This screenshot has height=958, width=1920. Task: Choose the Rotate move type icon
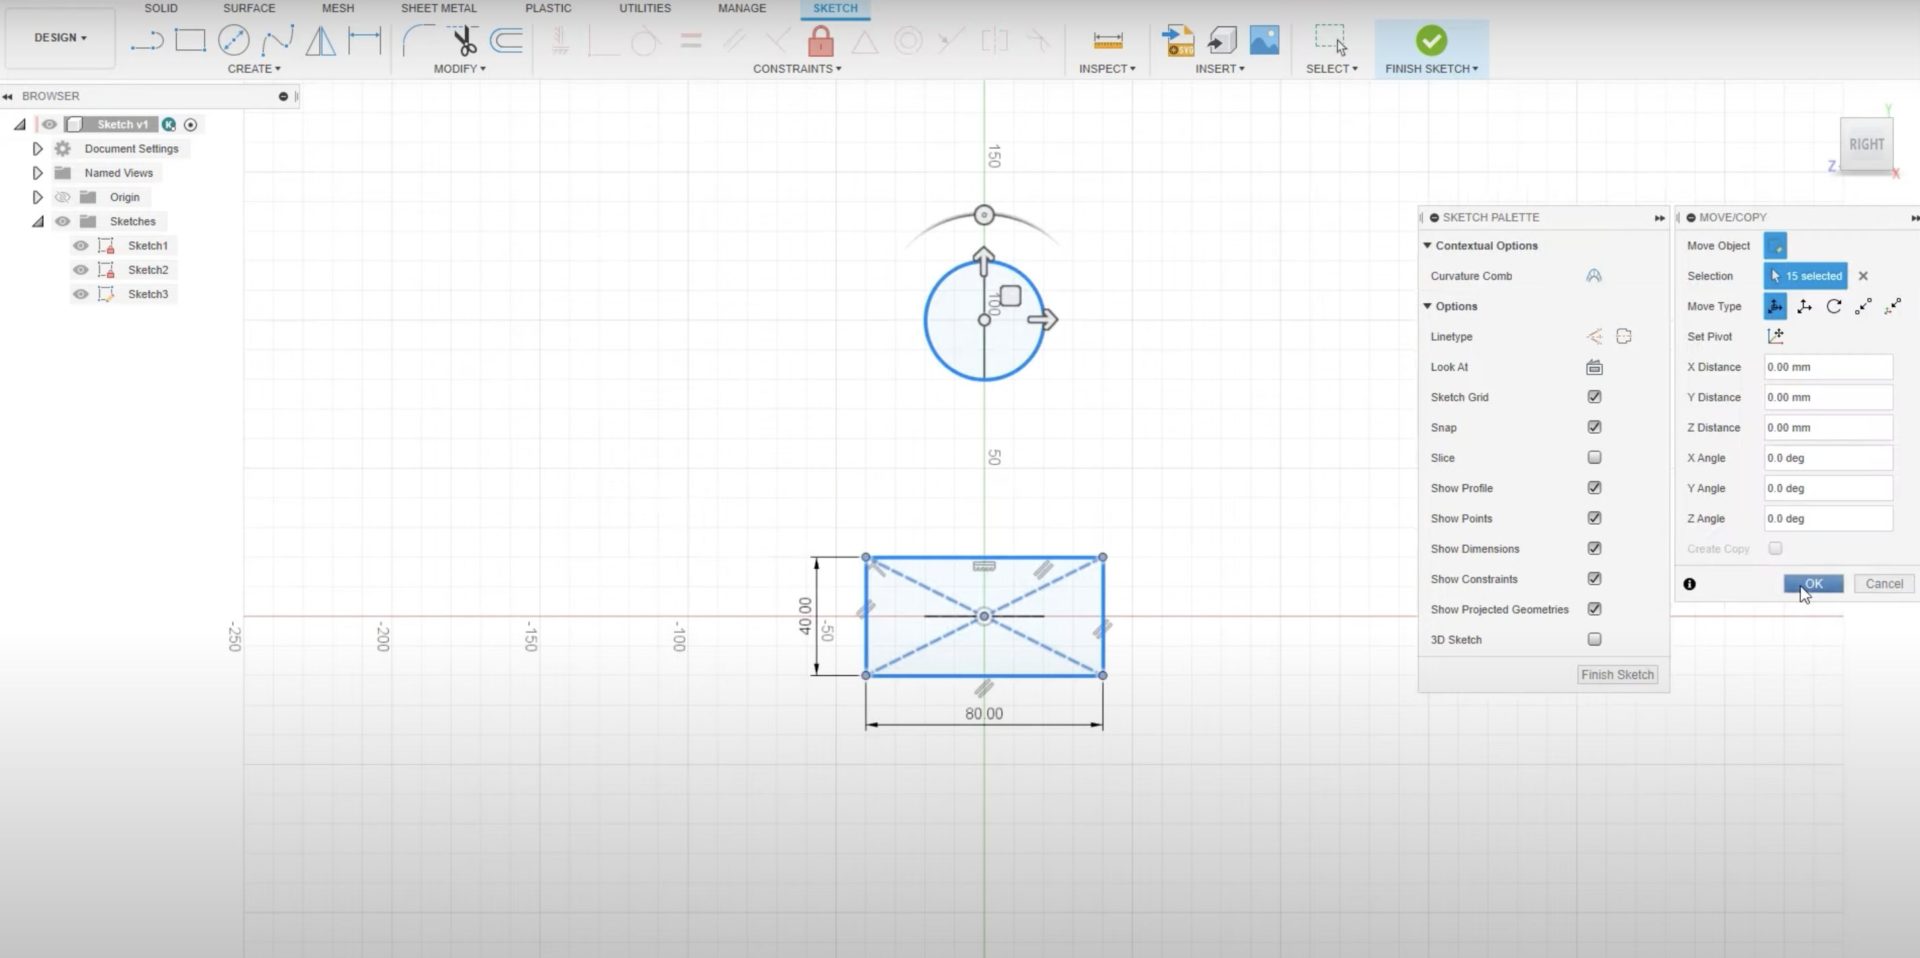pos(1833,307)
